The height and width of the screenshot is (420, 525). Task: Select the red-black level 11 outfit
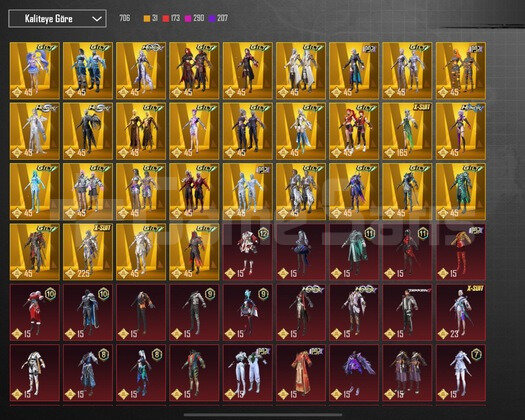tap(407, 252)
